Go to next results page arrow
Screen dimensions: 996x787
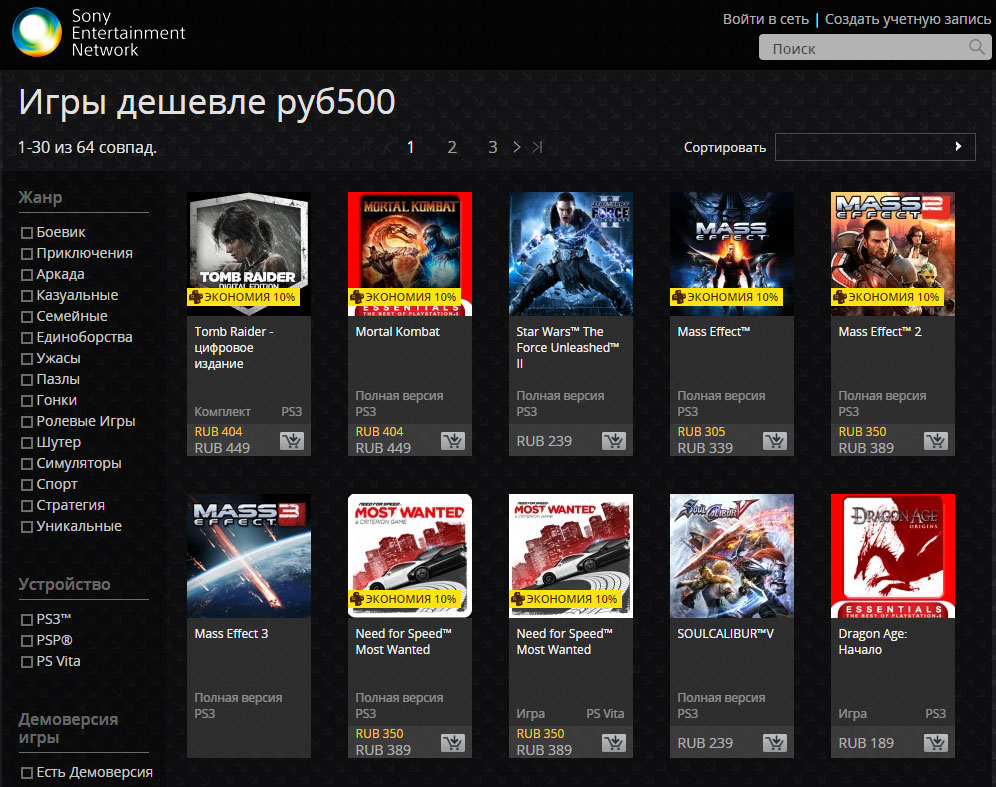[x=517, y=147]
